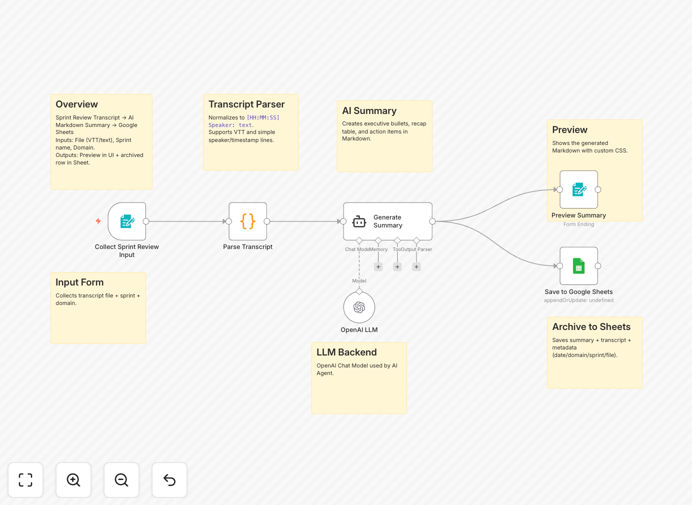
Task: Select the Collect Sprint Review Input node
Action: (127, 221)
